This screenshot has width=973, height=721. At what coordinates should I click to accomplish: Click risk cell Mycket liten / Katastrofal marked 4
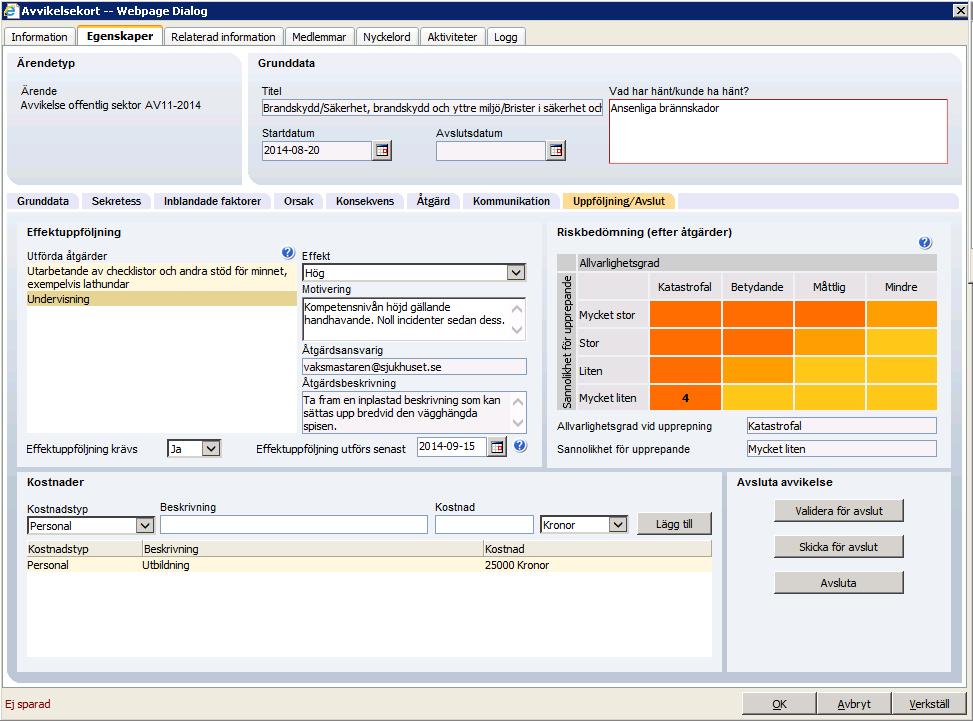coord(685,398)
